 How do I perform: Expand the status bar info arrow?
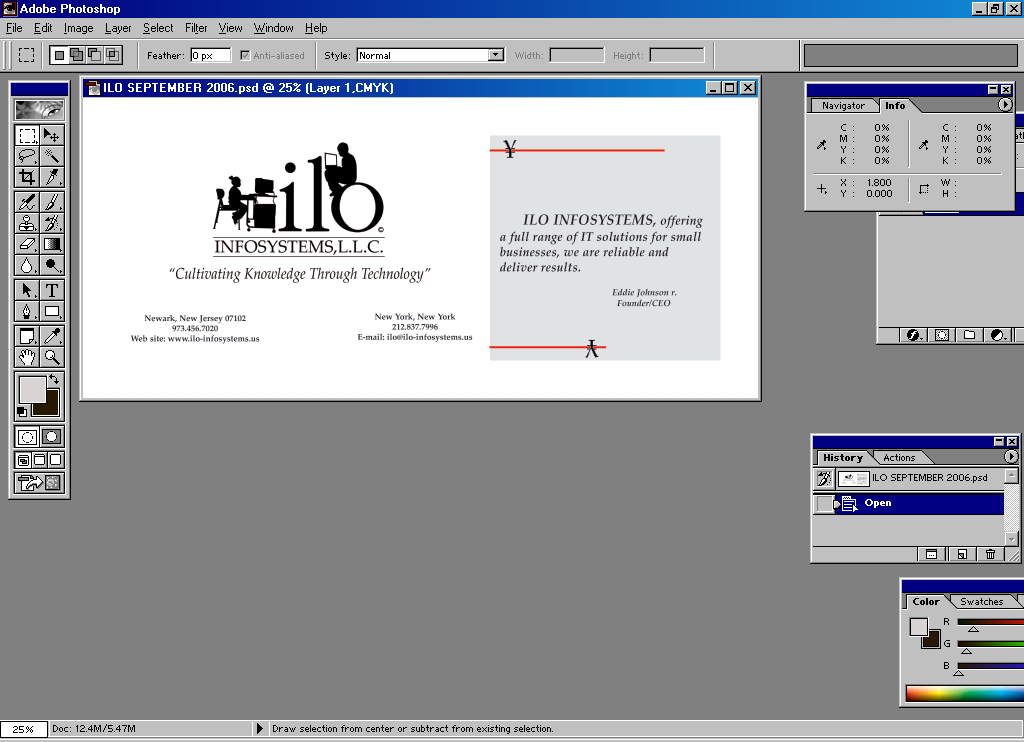click(261, 729)
